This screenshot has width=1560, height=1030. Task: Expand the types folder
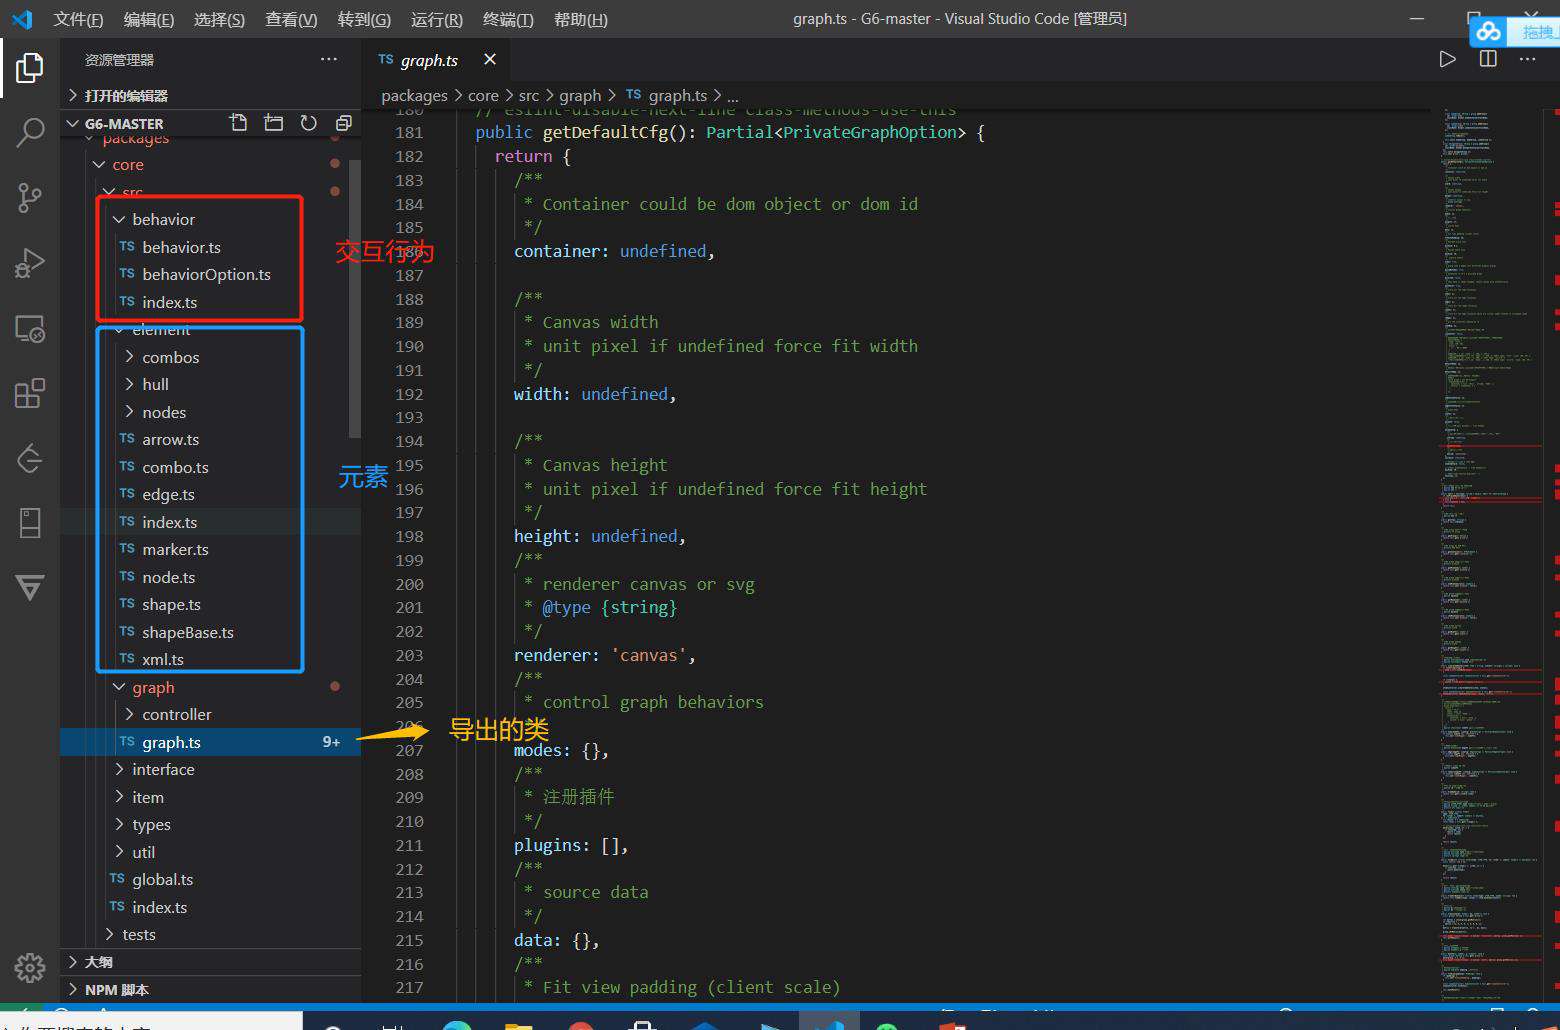tap(210, 824)
